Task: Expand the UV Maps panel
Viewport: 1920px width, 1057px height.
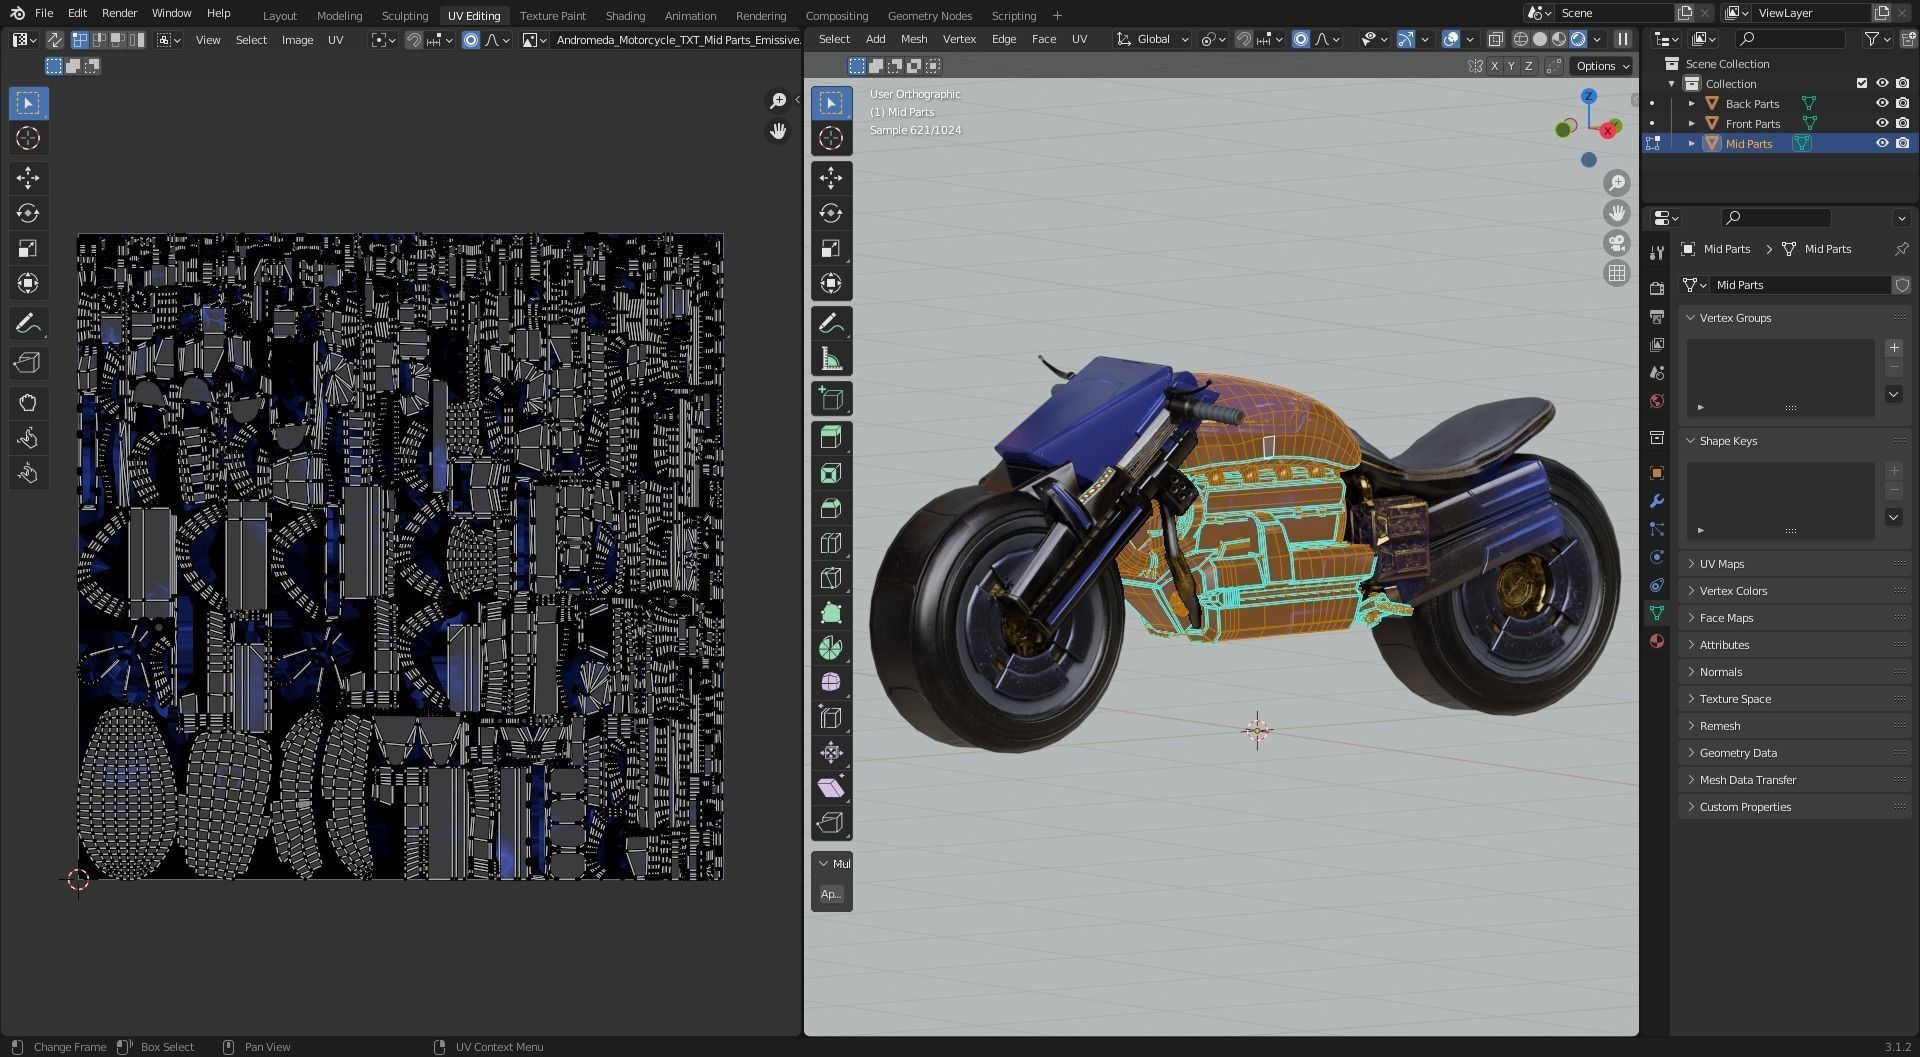Action: (x=1721, y=564)
